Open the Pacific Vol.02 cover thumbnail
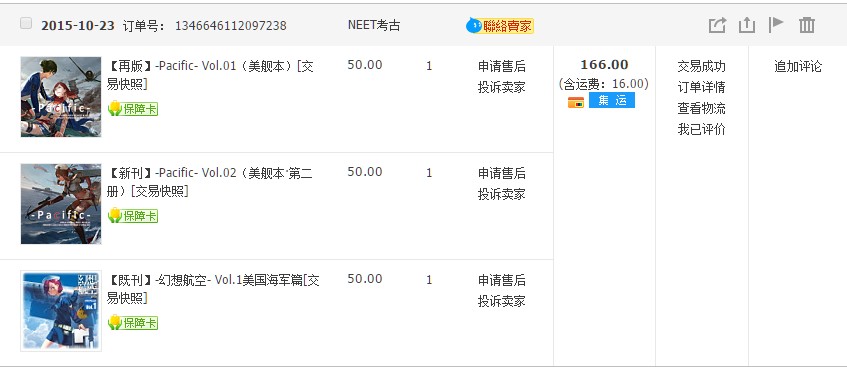 (x=61, y=204)
